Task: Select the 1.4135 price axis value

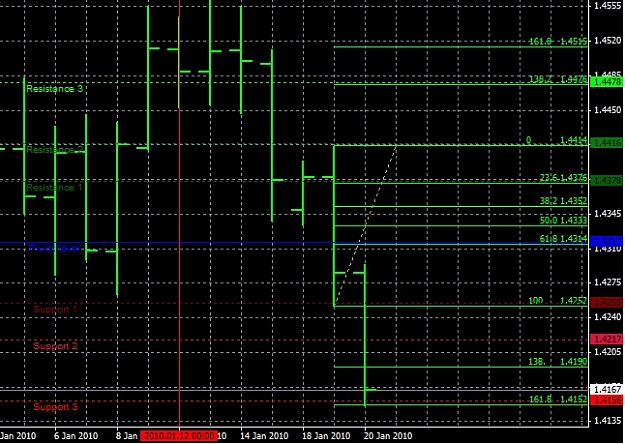Action: coord(607,420)
